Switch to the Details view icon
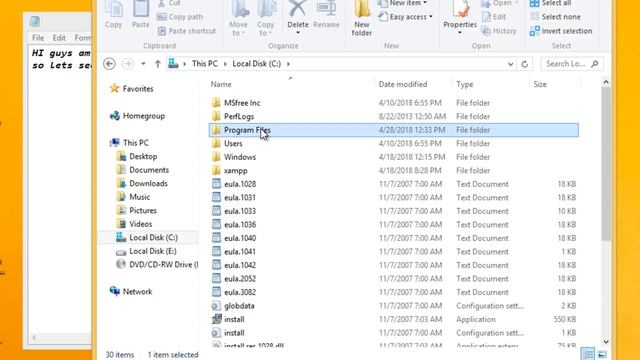The height and width of the screenshot is (360, 640). click(588, 354)
